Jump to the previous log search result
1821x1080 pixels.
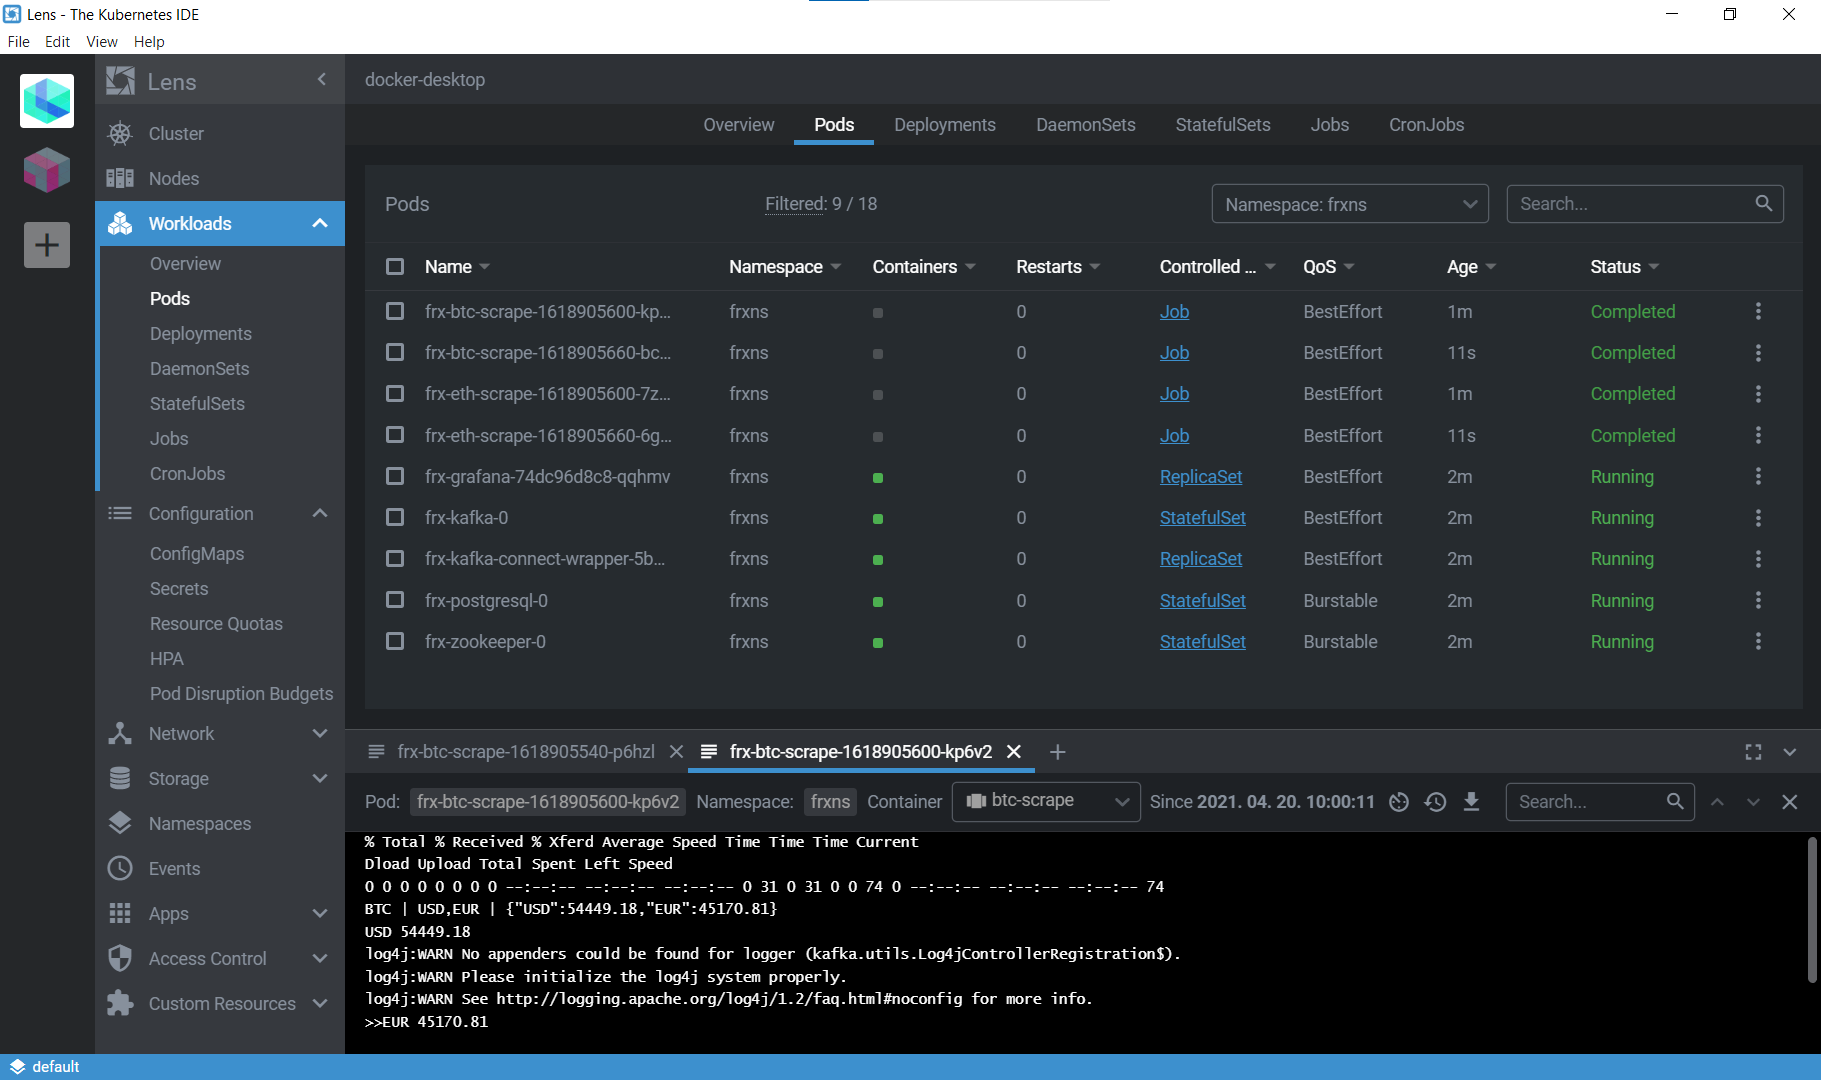[x=1717, y=801]
